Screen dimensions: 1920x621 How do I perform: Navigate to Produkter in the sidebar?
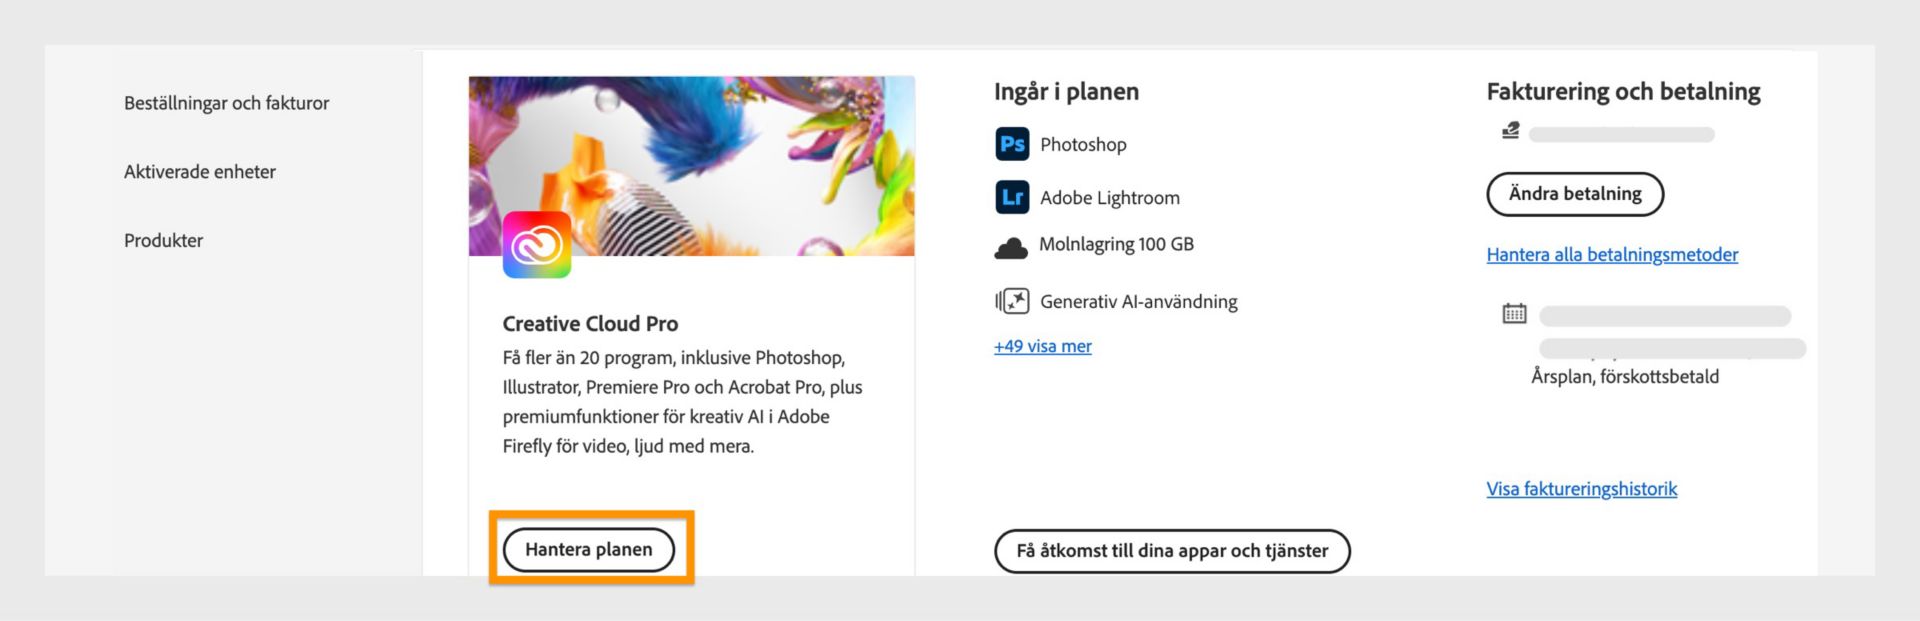coord(163,240)
